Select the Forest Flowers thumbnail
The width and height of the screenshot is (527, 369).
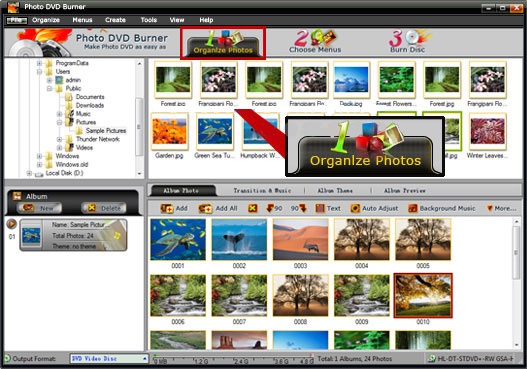click(397, 80)
